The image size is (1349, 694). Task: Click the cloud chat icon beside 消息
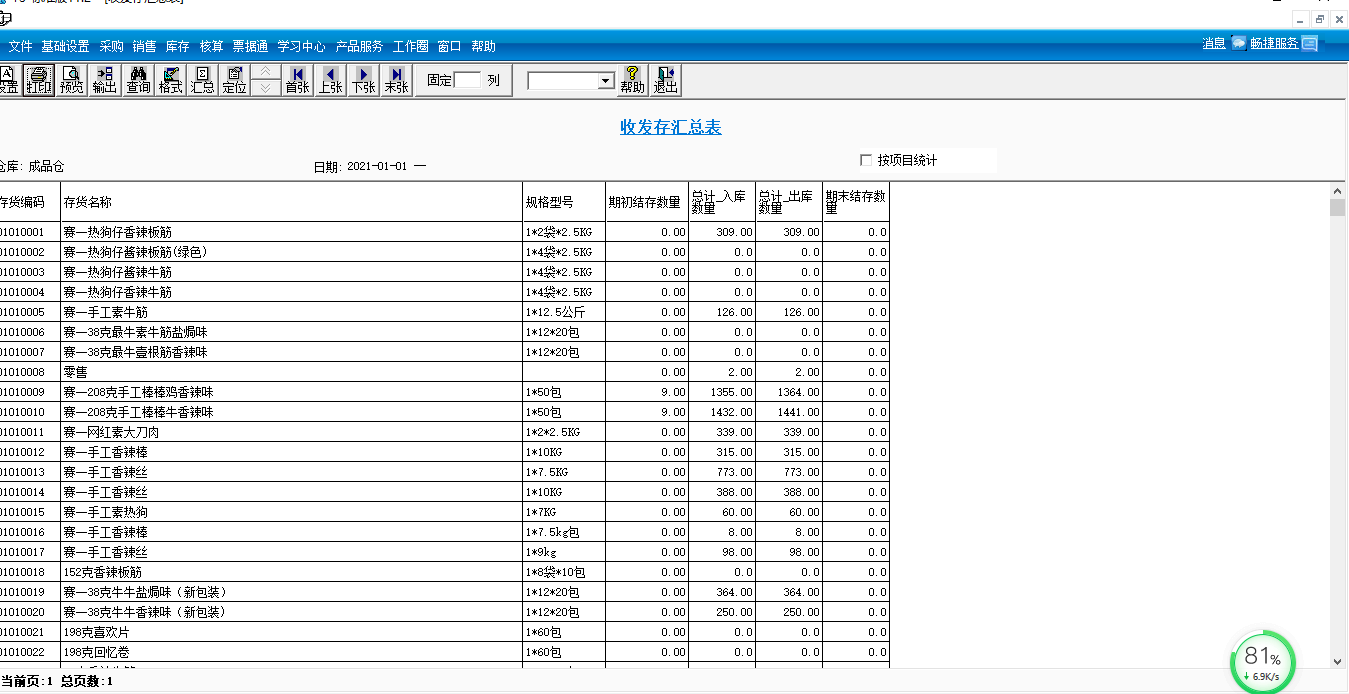pyautogui.click(x=1239, y=43)
